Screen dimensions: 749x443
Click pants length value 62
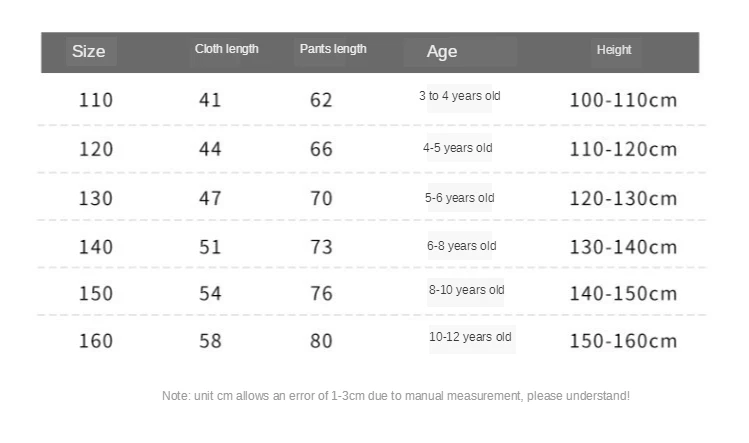point(321,100)
